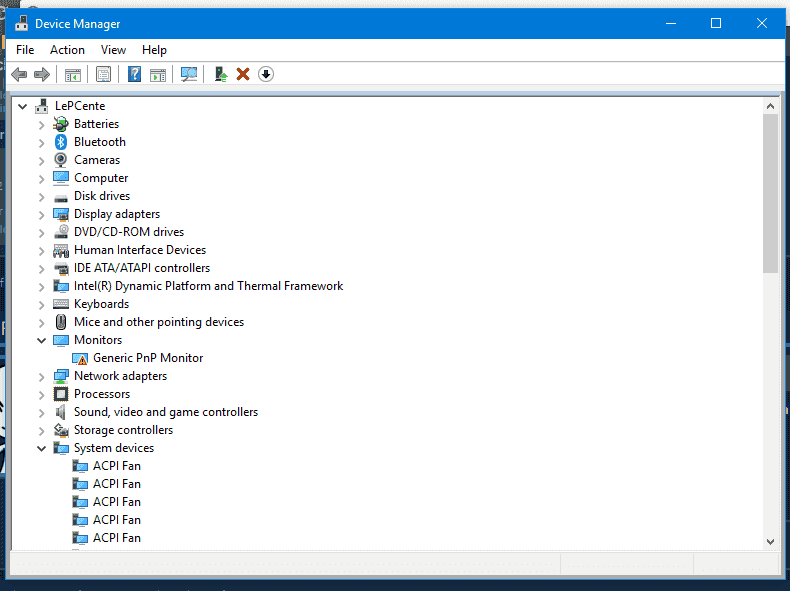Click Show/Hide Action Pane toolbar icon
The height and width of the screenshot is (591, 790).
coord(158,75)
